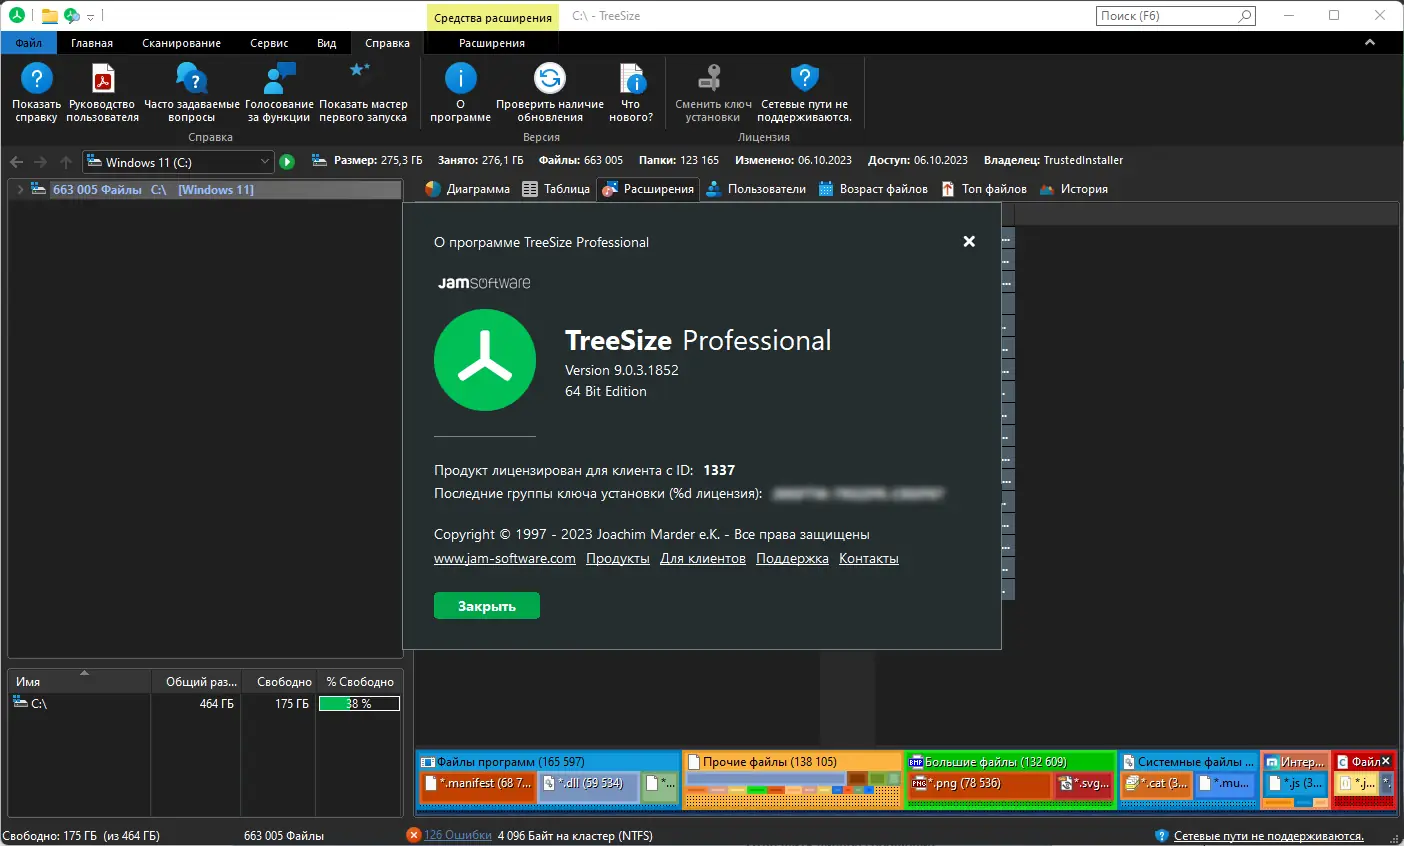Go forward with the right arrow
Screen dimensions: 1404x846
tap(40, 162)
